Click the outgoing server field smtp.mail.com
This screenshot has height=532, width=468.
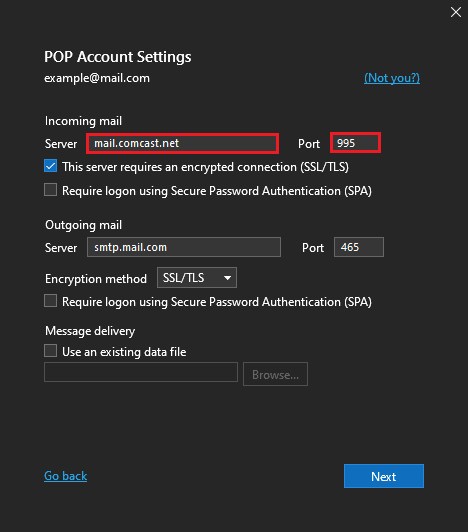point(184,247)
